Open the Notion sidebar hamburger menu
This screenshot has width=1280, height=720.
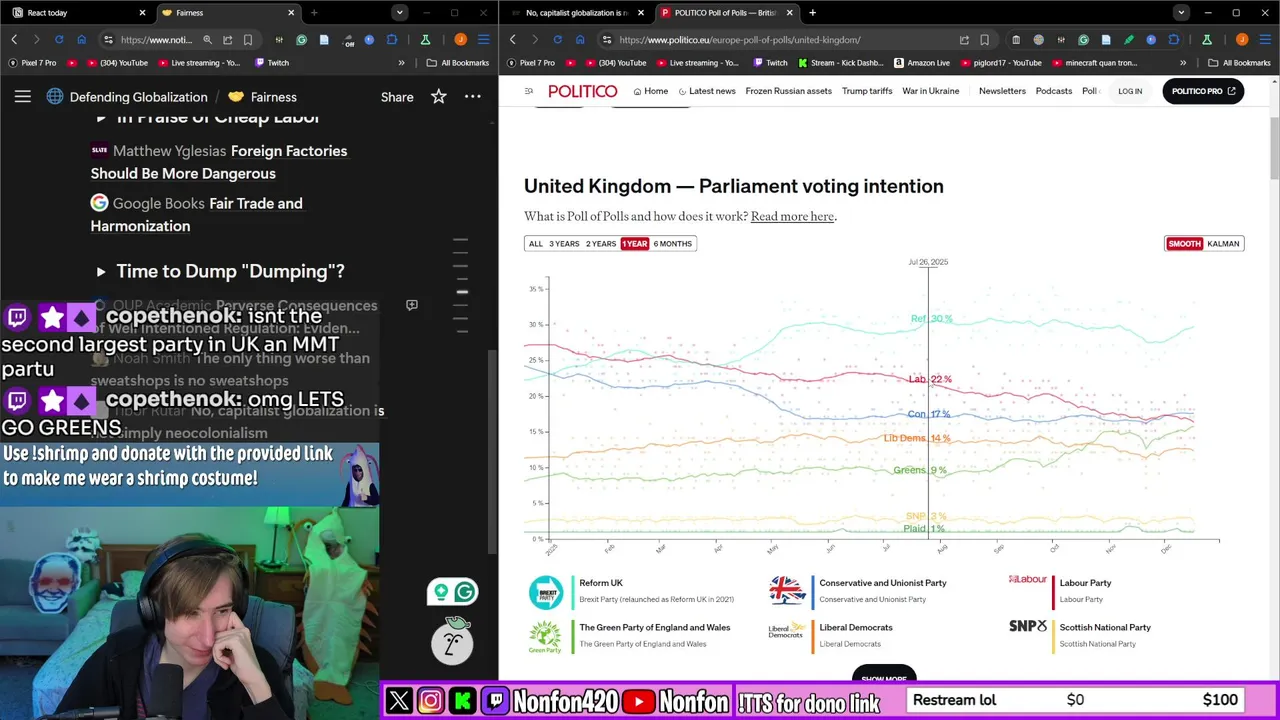click(23, 97)
